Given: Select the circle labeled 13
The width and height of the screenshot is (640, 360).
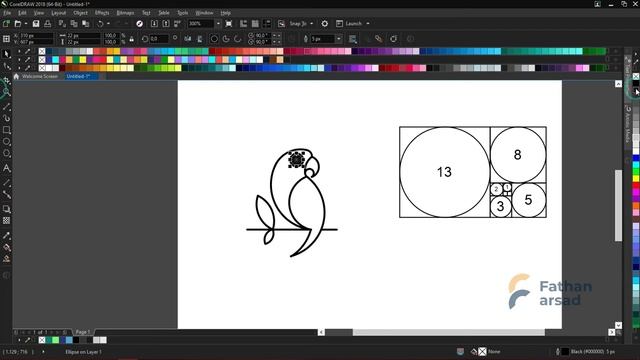Looking at the screenshot, I should coord(444,172).
